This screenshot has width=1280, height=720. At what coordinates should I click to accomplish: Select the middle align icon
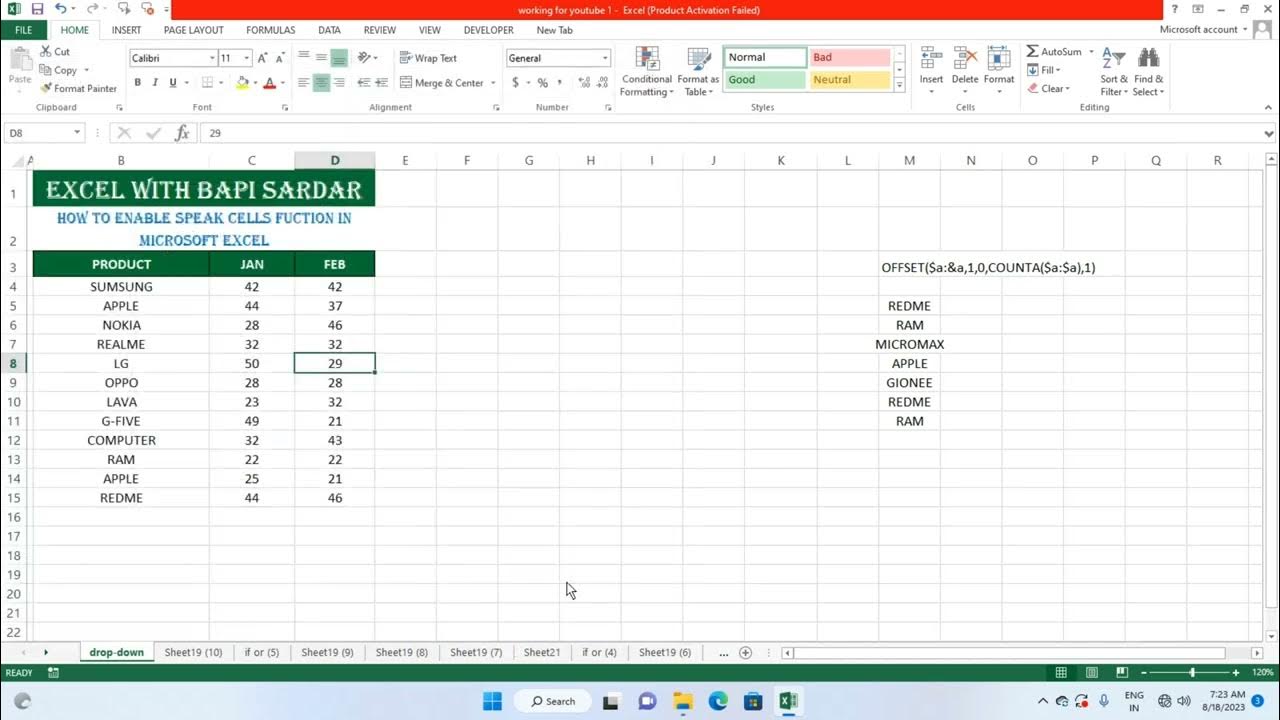click(321, 58)
